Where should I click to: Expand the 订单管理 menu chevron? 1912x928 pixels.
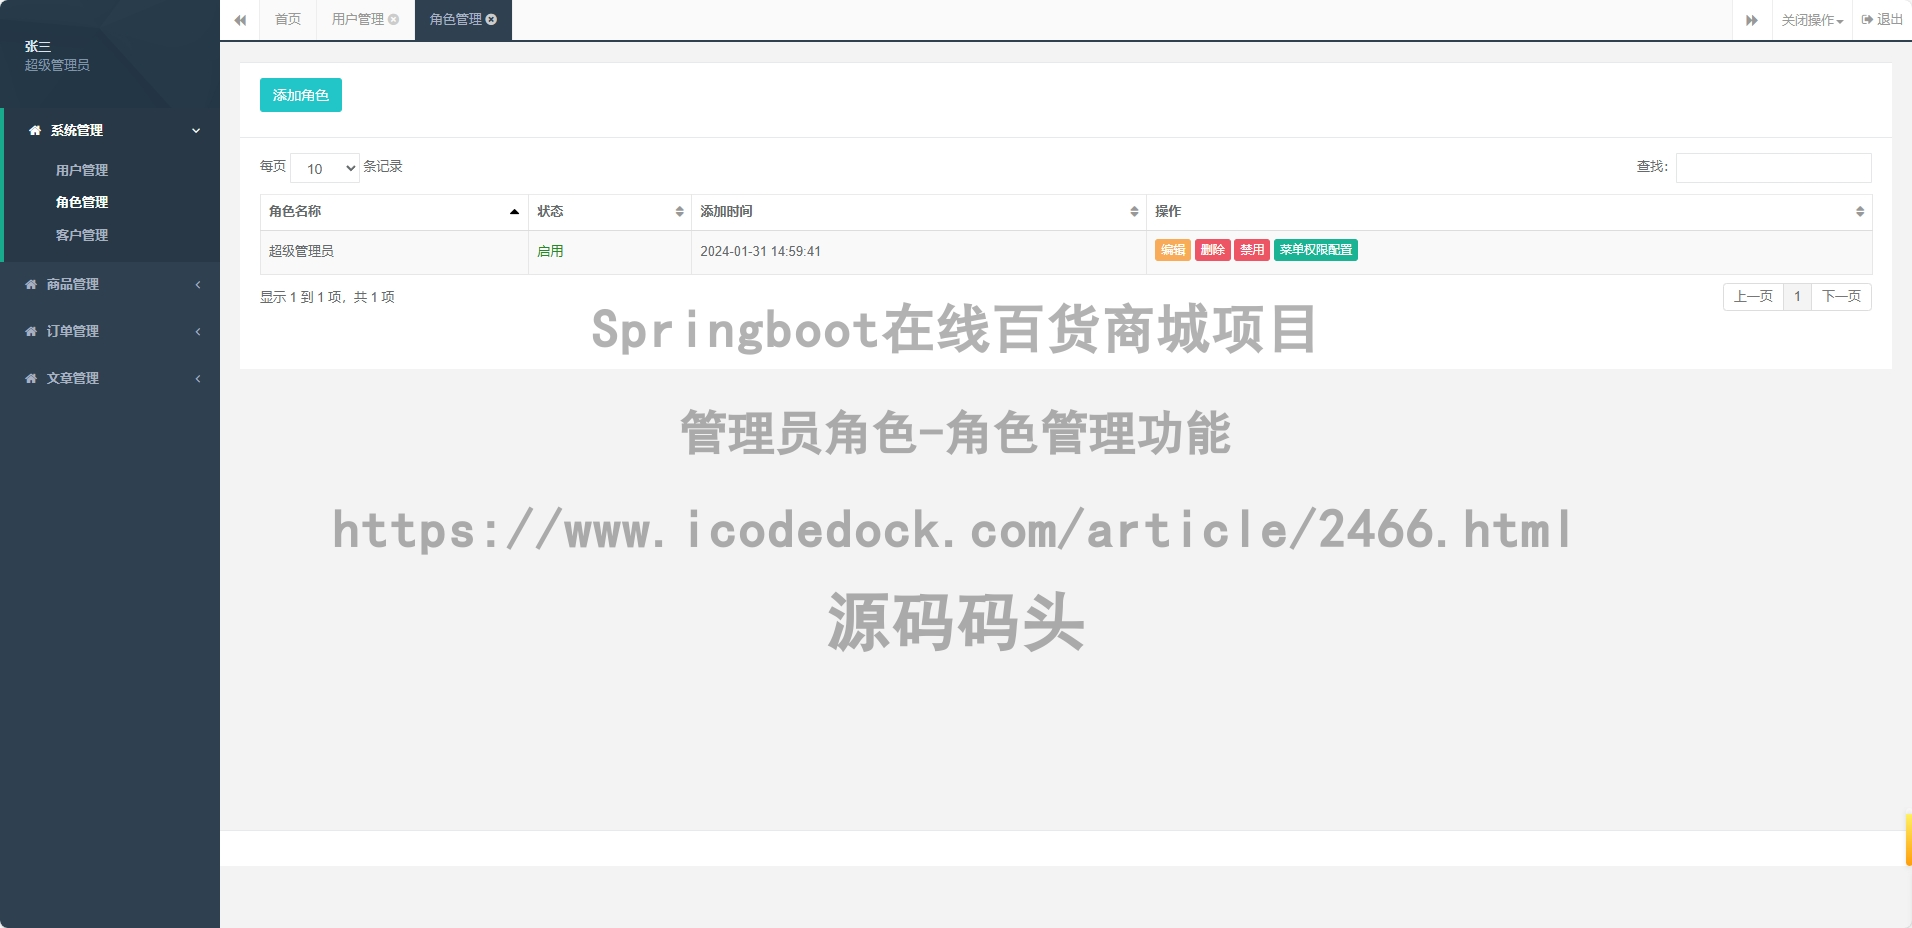(198, 331)
